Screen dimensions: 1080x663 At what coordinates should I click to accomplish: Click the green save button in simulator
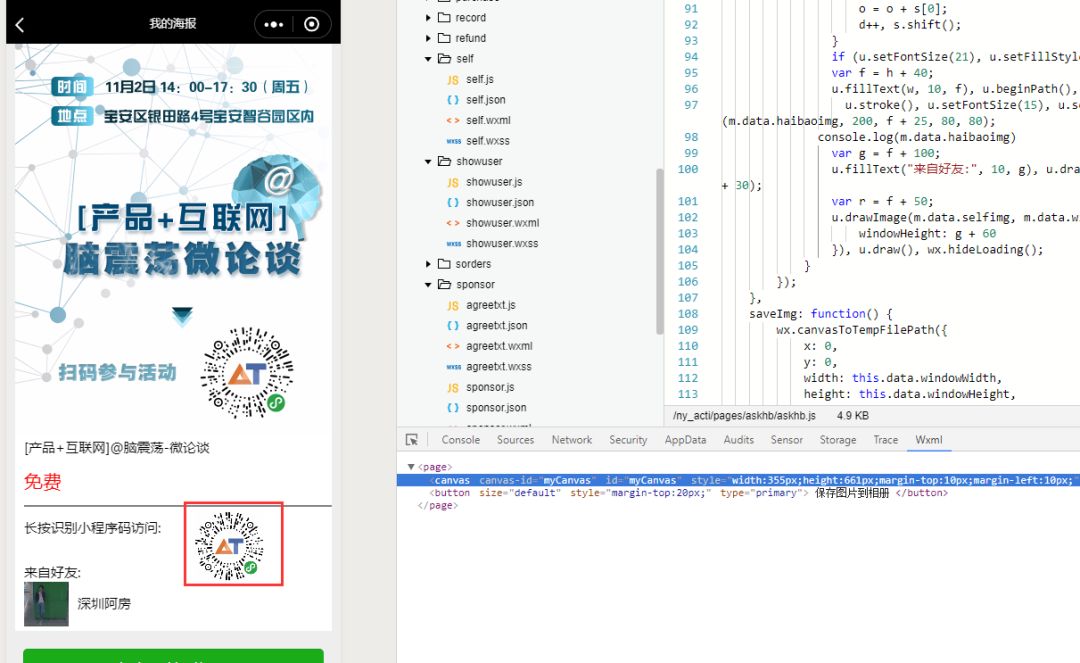click(173, 655)
